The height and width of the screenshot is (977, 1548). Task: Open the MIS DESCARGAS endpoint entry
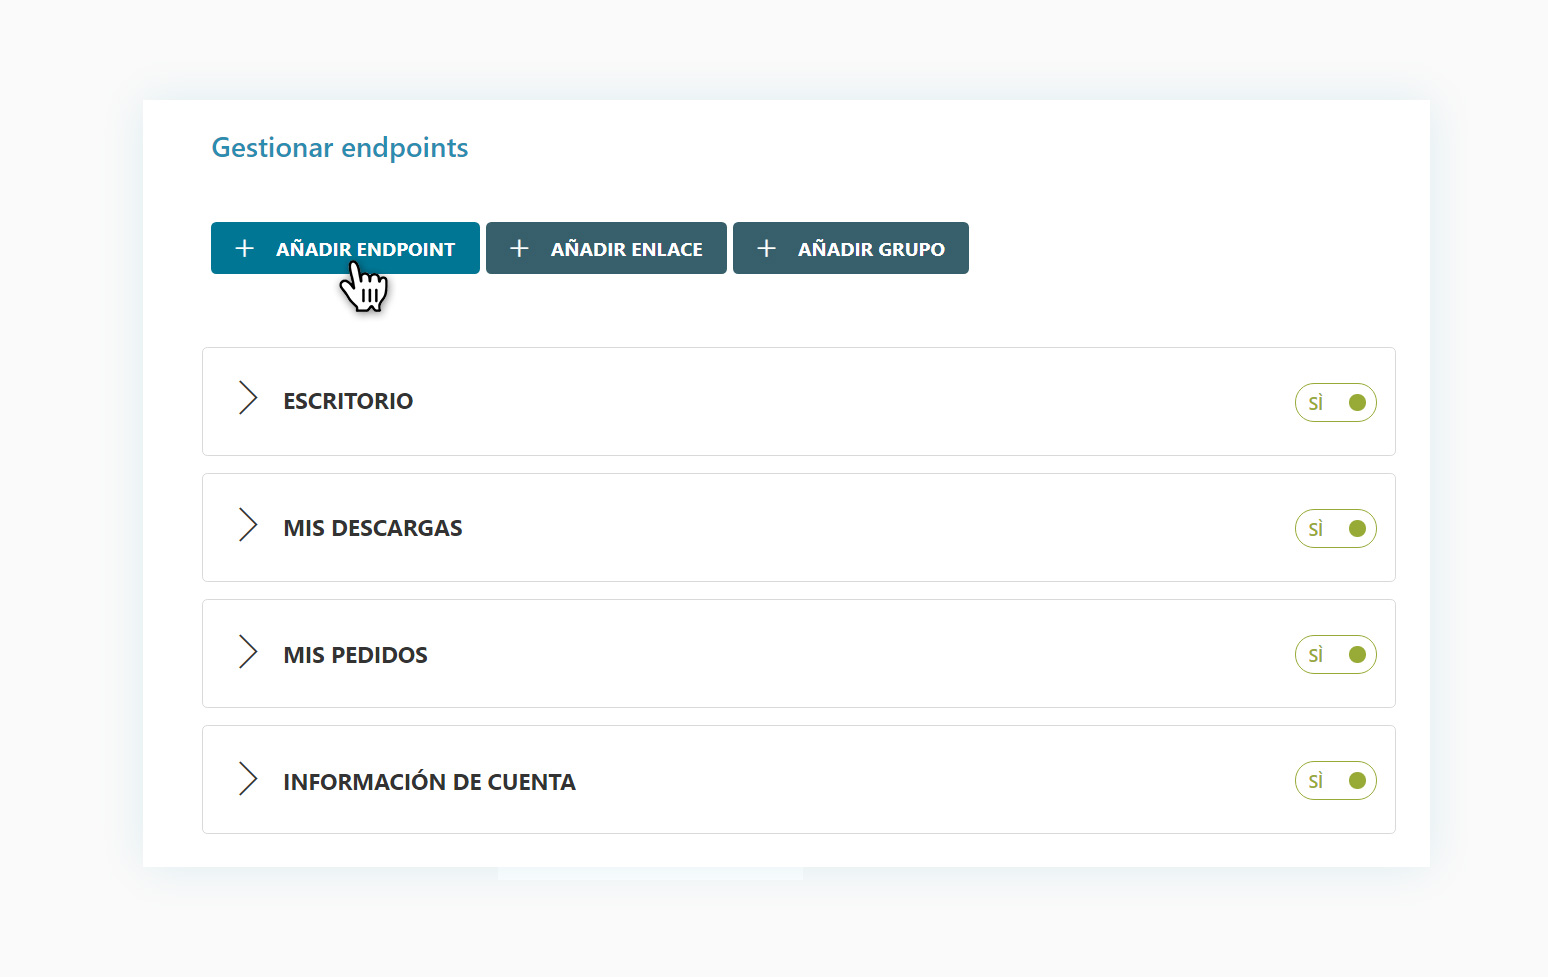pyautogui.click(x=372, y=528)
